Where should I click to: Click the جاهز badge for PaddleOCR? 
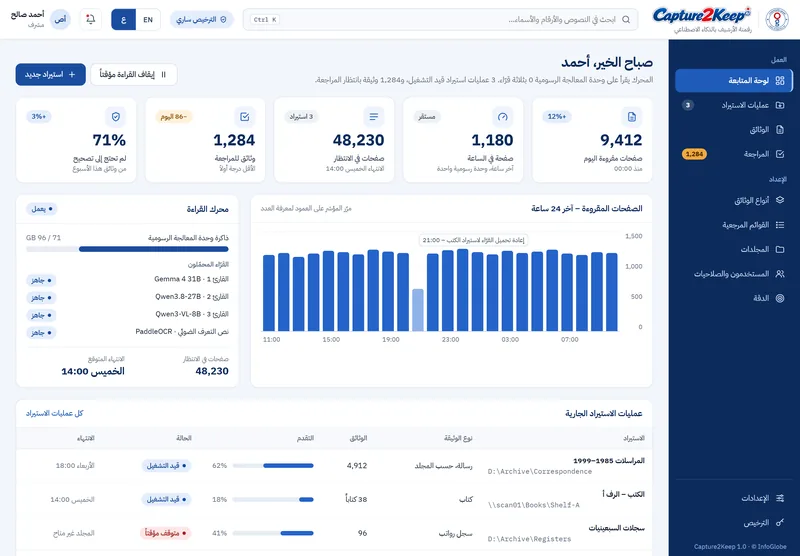point(41,333)
